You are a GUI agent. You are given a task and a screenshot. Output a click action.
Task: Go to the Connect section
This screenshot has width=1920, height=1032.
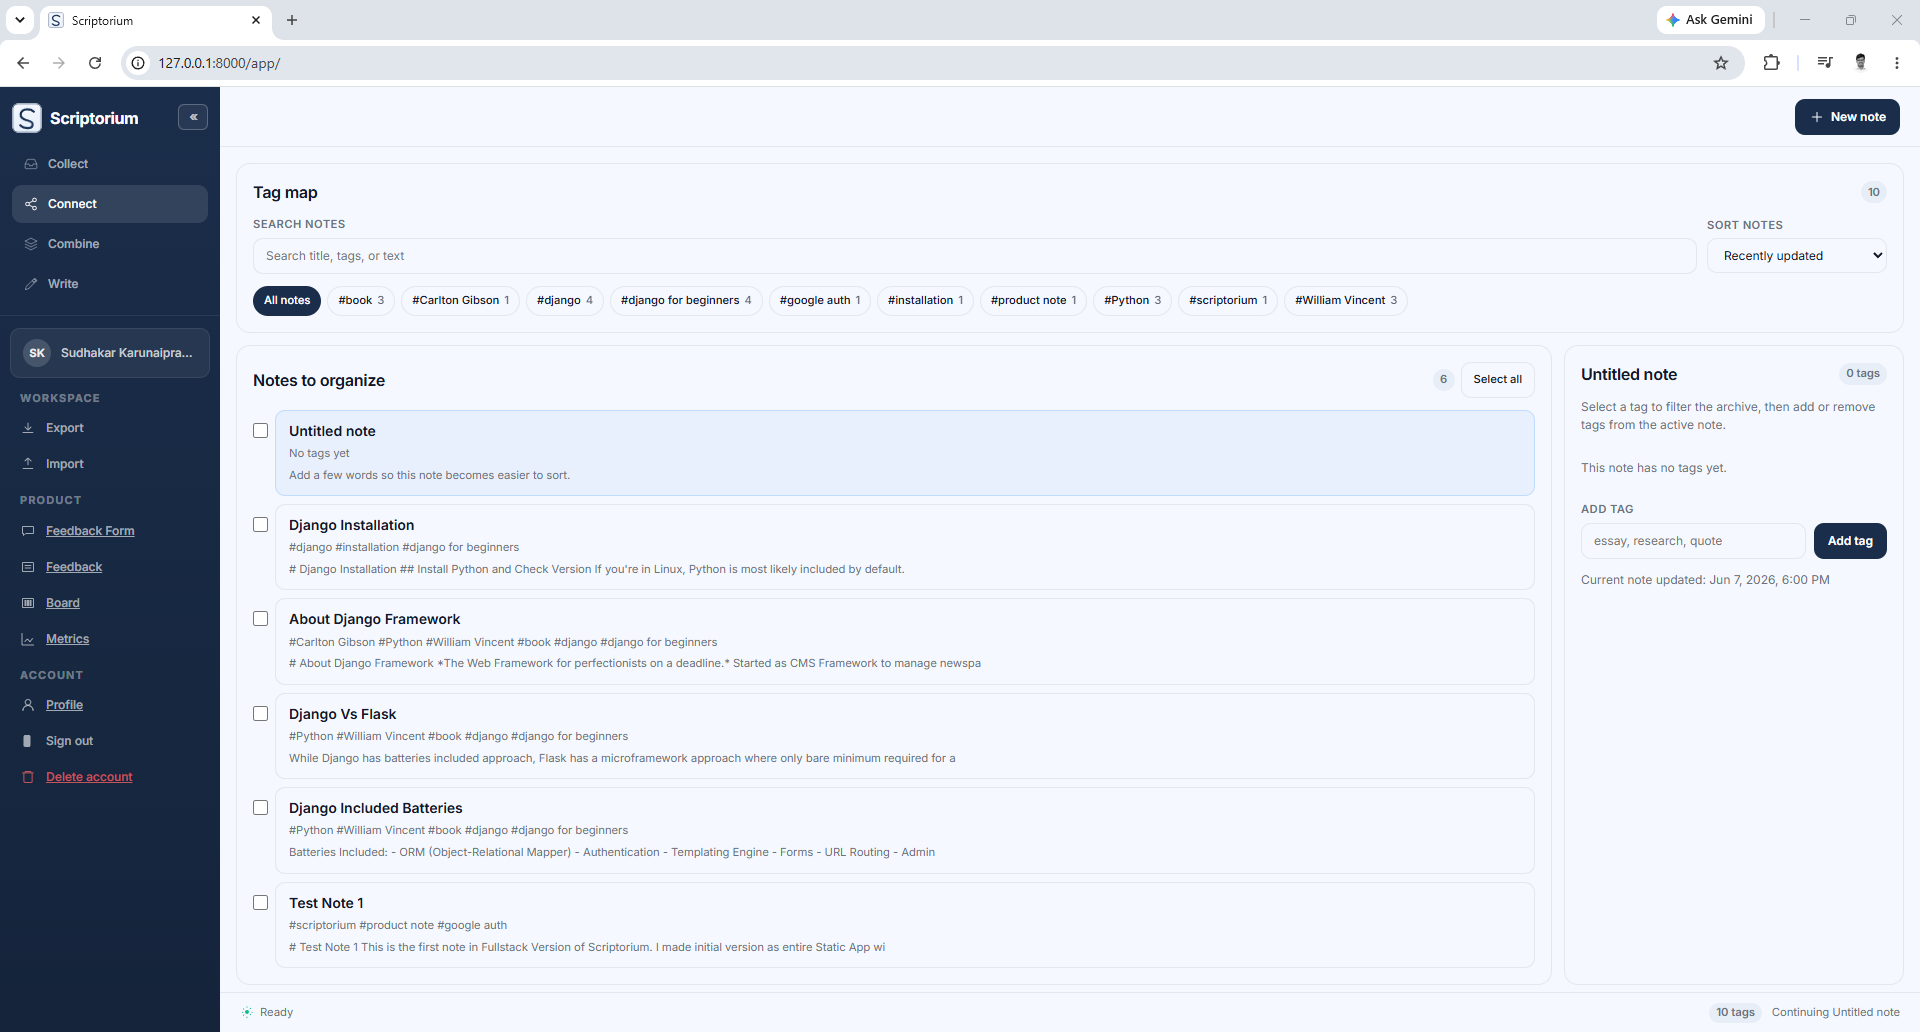click(x=110, y=204)
